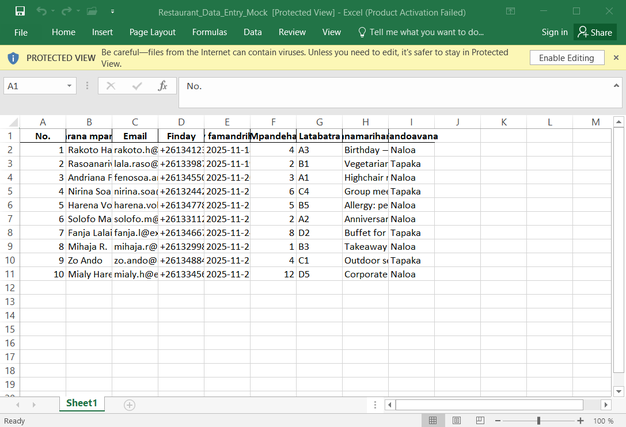626x427 pixels.
Task: Close the Protected View warning bar
Action: point(615,58)
